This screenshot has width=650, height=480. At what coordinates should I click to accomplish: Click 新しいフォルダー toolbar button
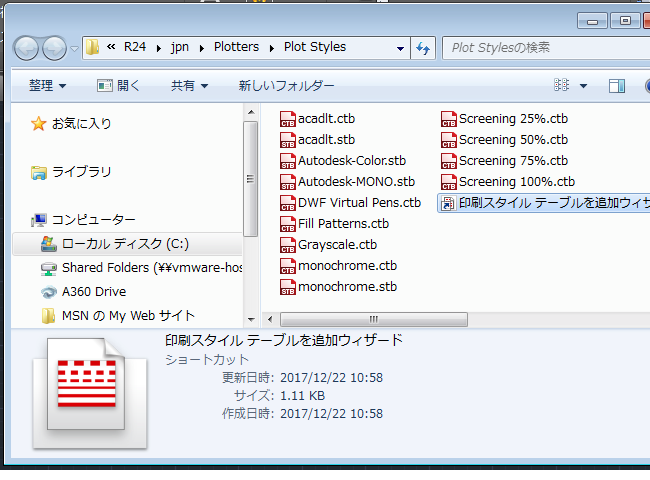pyautogui.click(x=286, y=86)
